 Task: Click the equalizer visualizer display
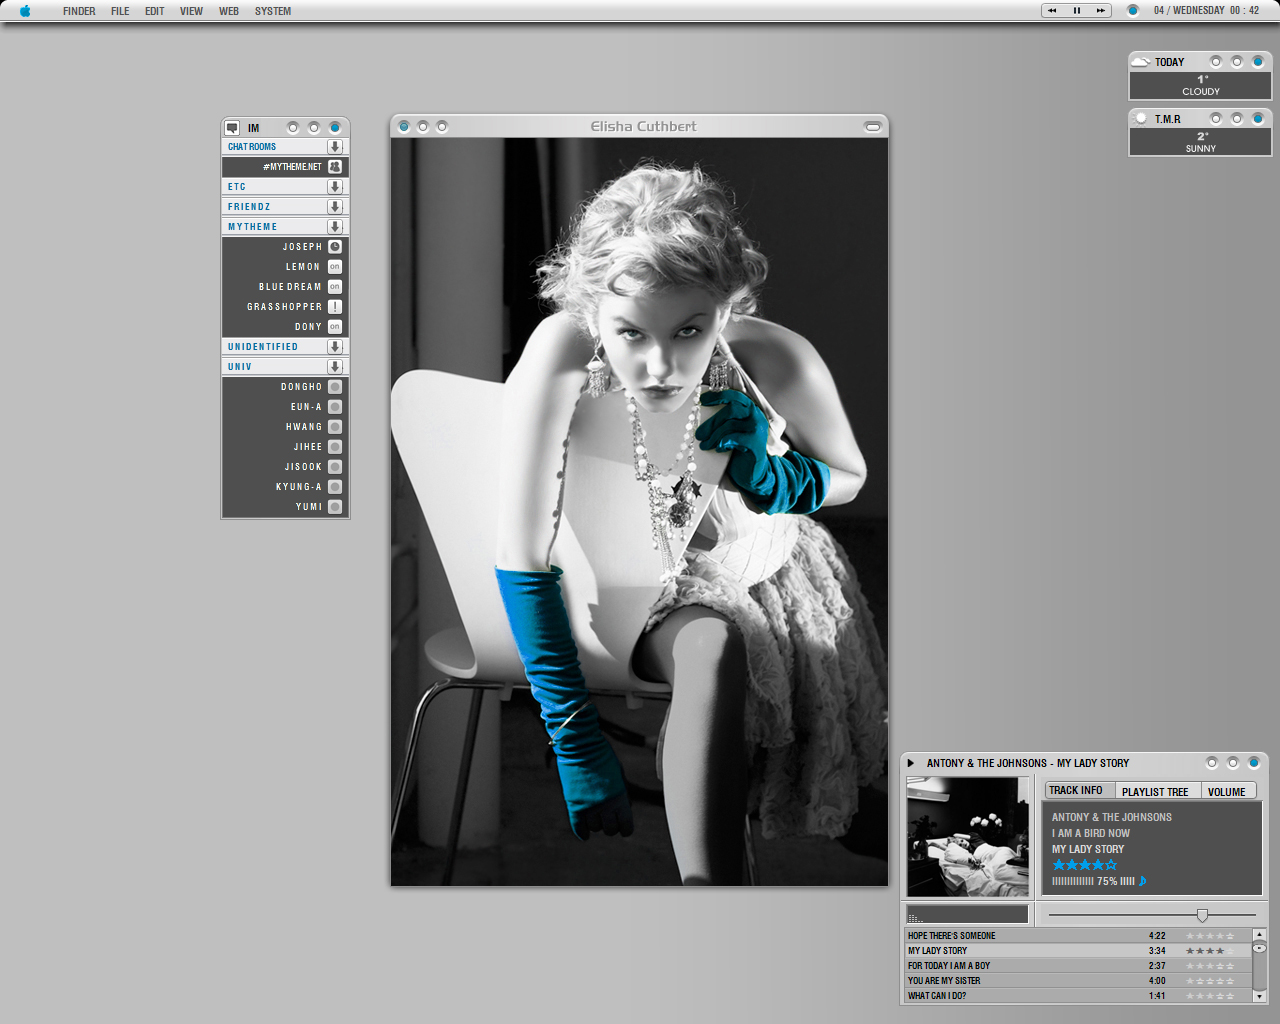pyautogui.click(x=968, y=914)
